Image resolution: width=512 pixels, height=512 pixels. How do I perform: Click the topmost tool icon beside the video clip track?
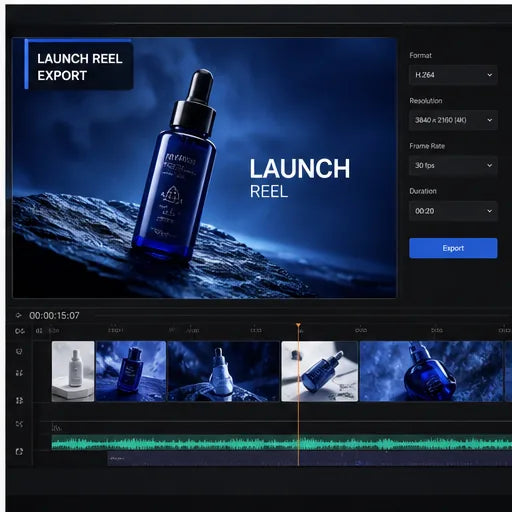click(x=19, y=351)
